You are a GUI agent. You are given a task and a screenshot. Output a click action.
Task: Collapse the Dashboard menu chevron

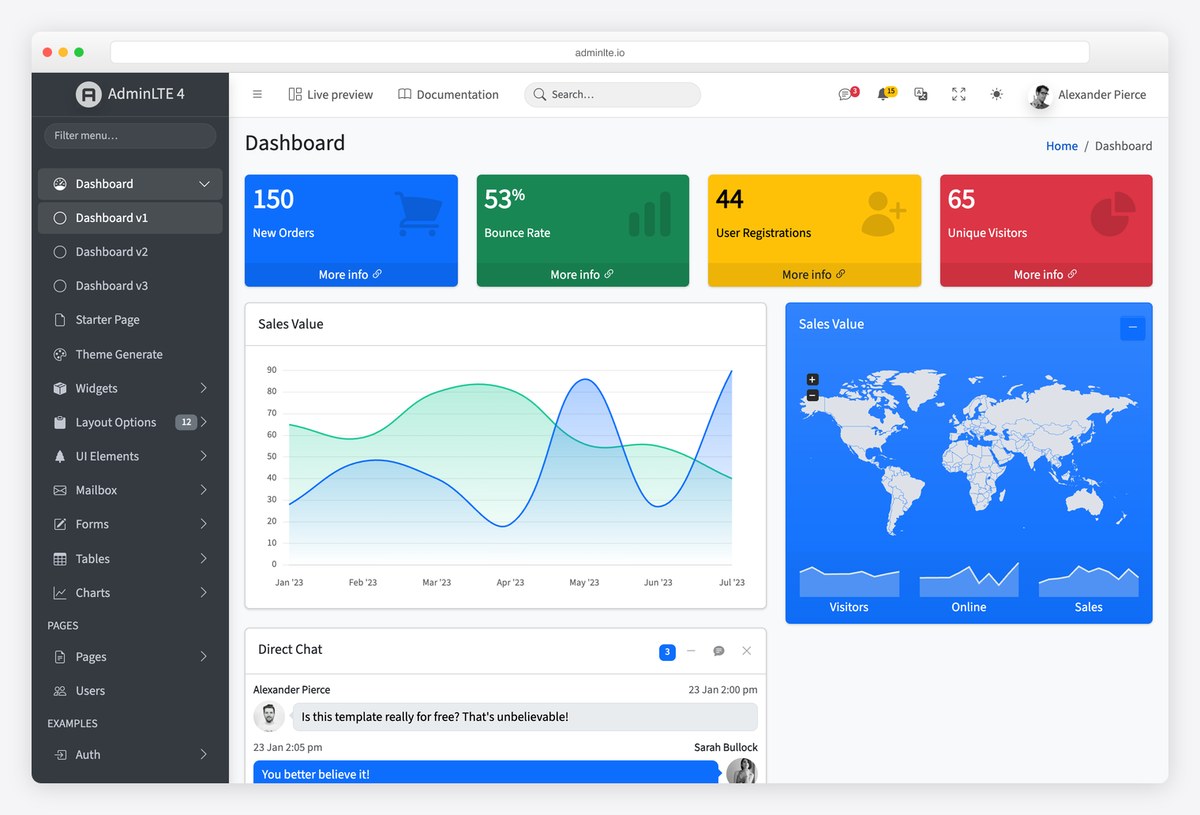click(204, 184)
